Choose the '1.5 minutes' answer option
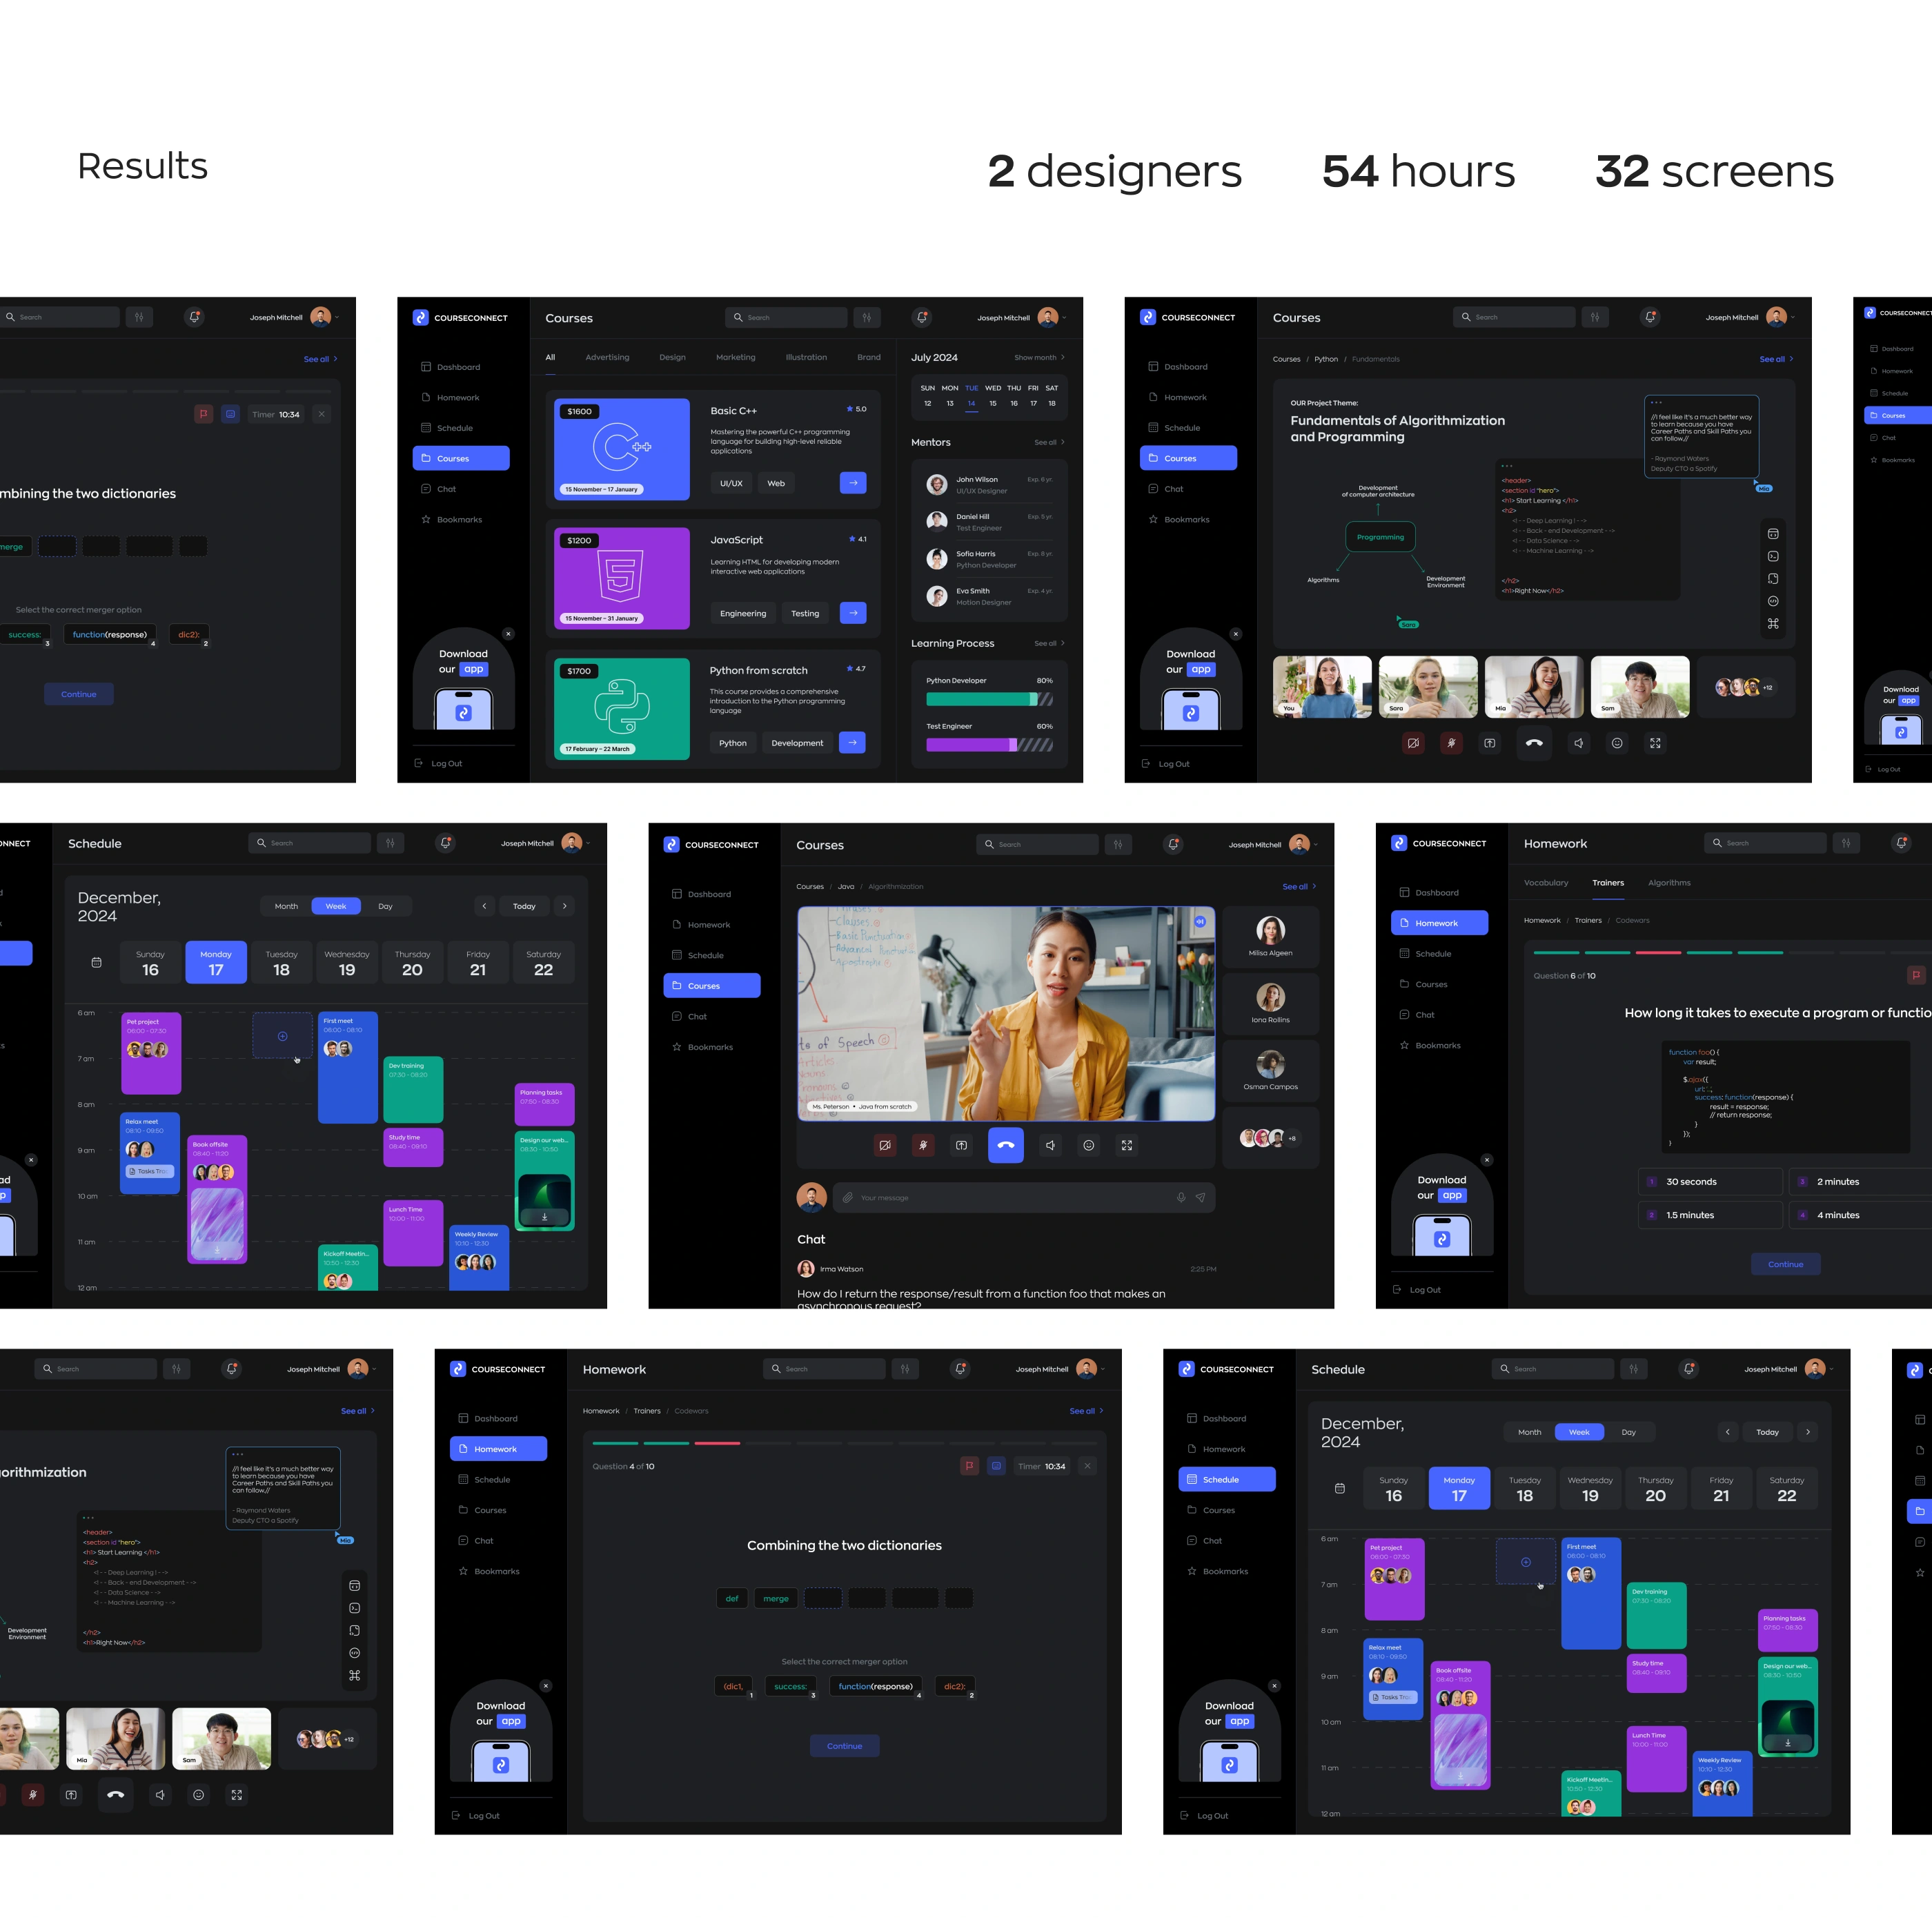Screen dimensions: 1932x1918 click(x=1710, y=1215)
